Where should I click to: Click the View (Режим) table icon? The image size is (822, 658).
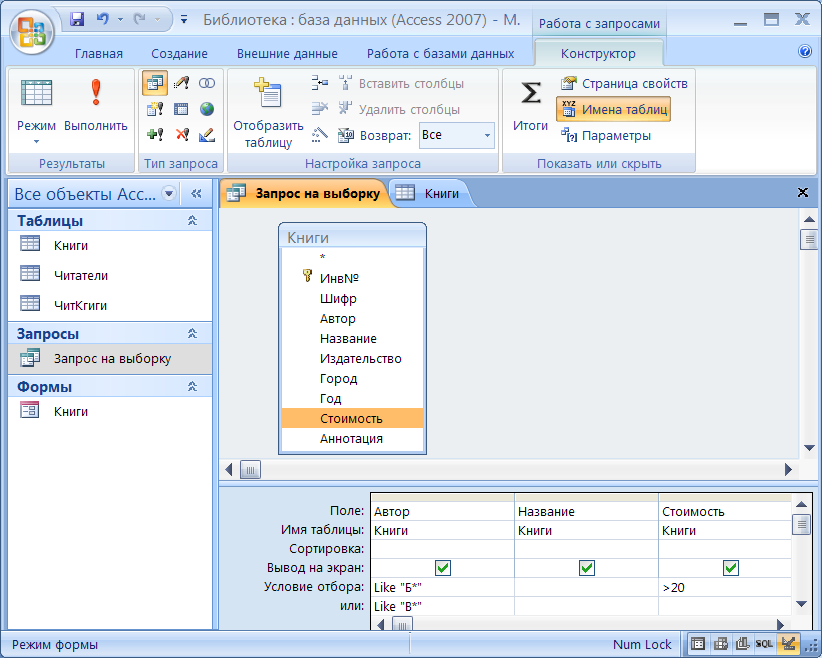(36, 93)
